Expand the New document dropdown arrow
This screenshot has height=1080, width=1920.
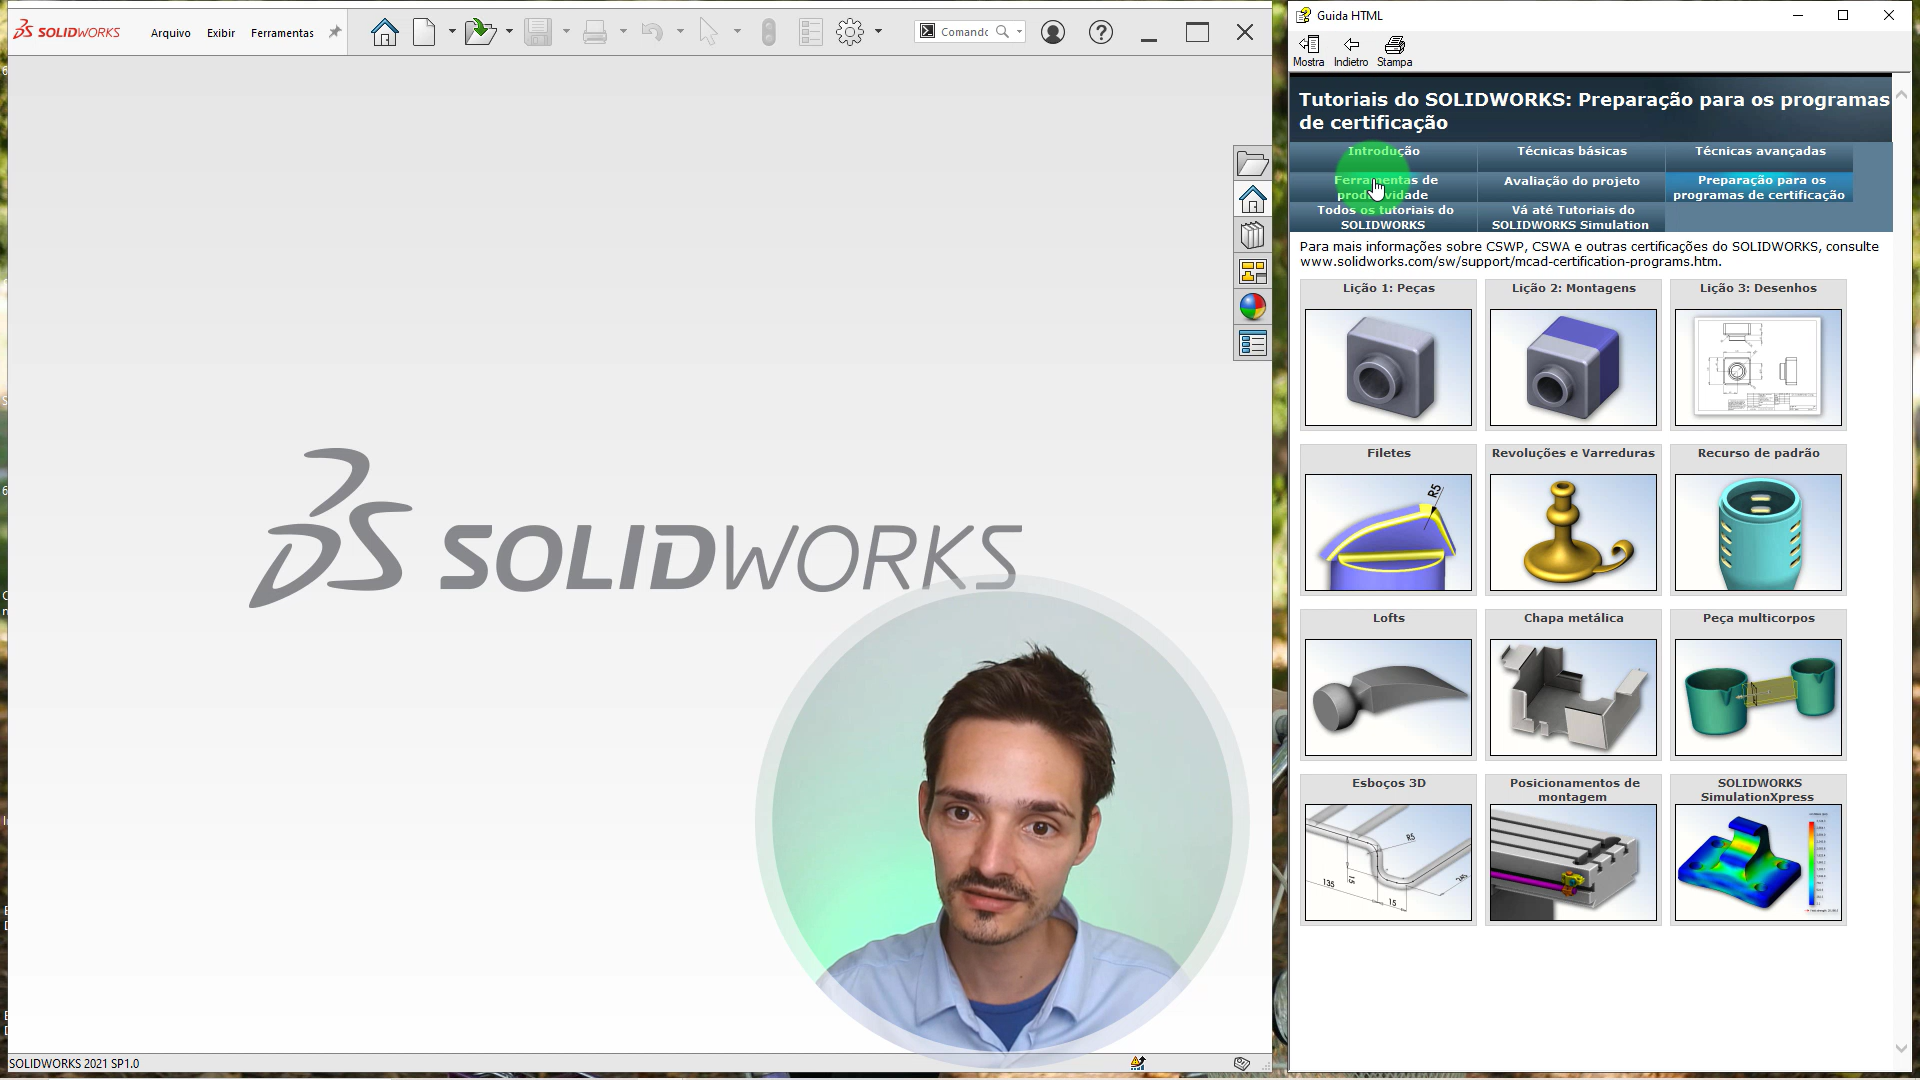coord(452,33)
